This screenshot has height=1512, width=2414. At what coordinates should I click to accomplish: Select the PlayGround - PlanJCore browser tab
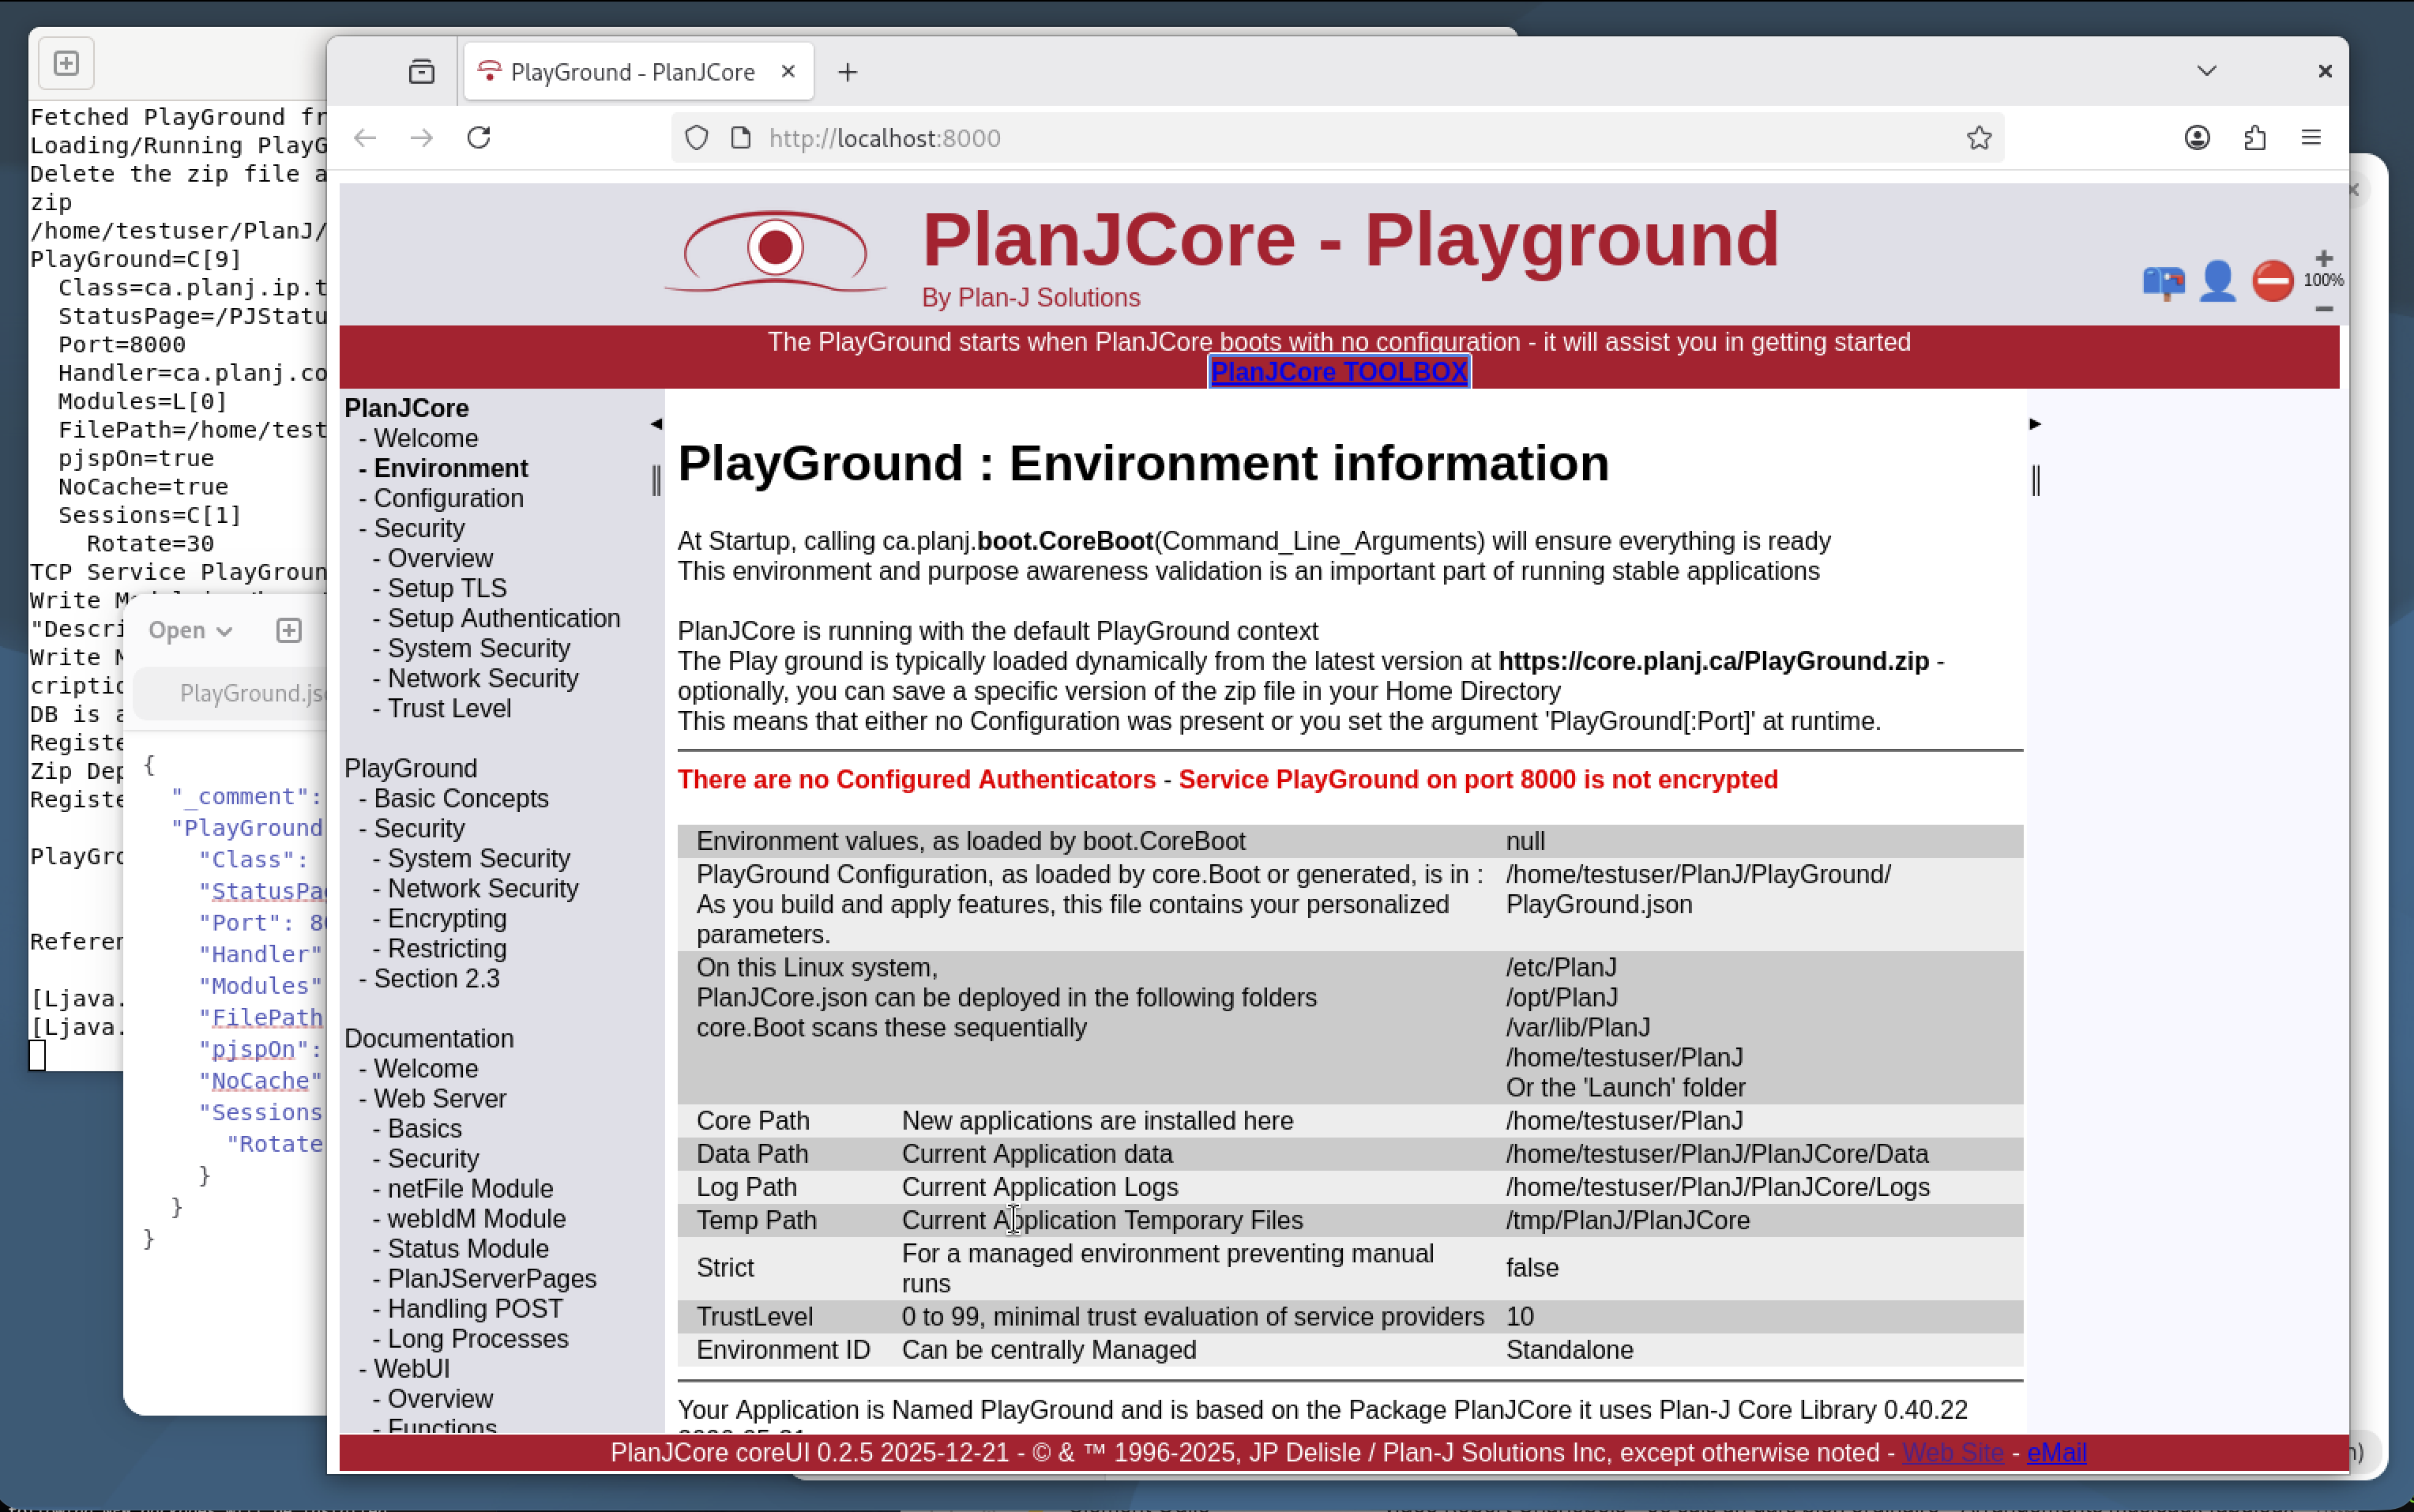tap(638, 72)
